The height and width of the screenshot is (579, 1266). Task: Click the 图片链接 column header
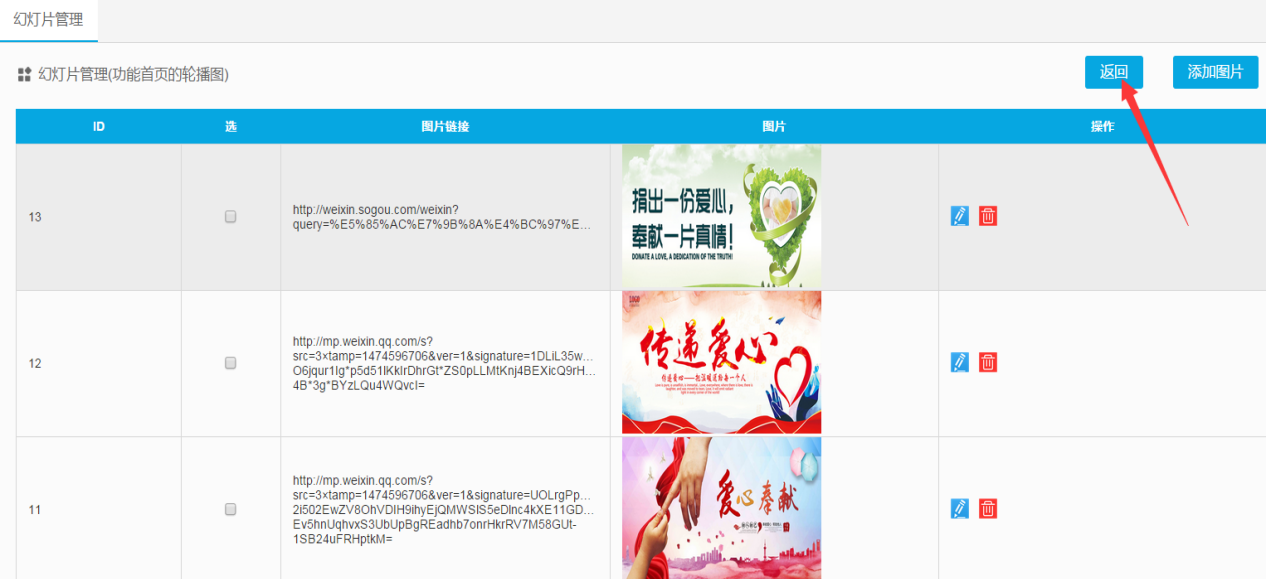(445, 127)
